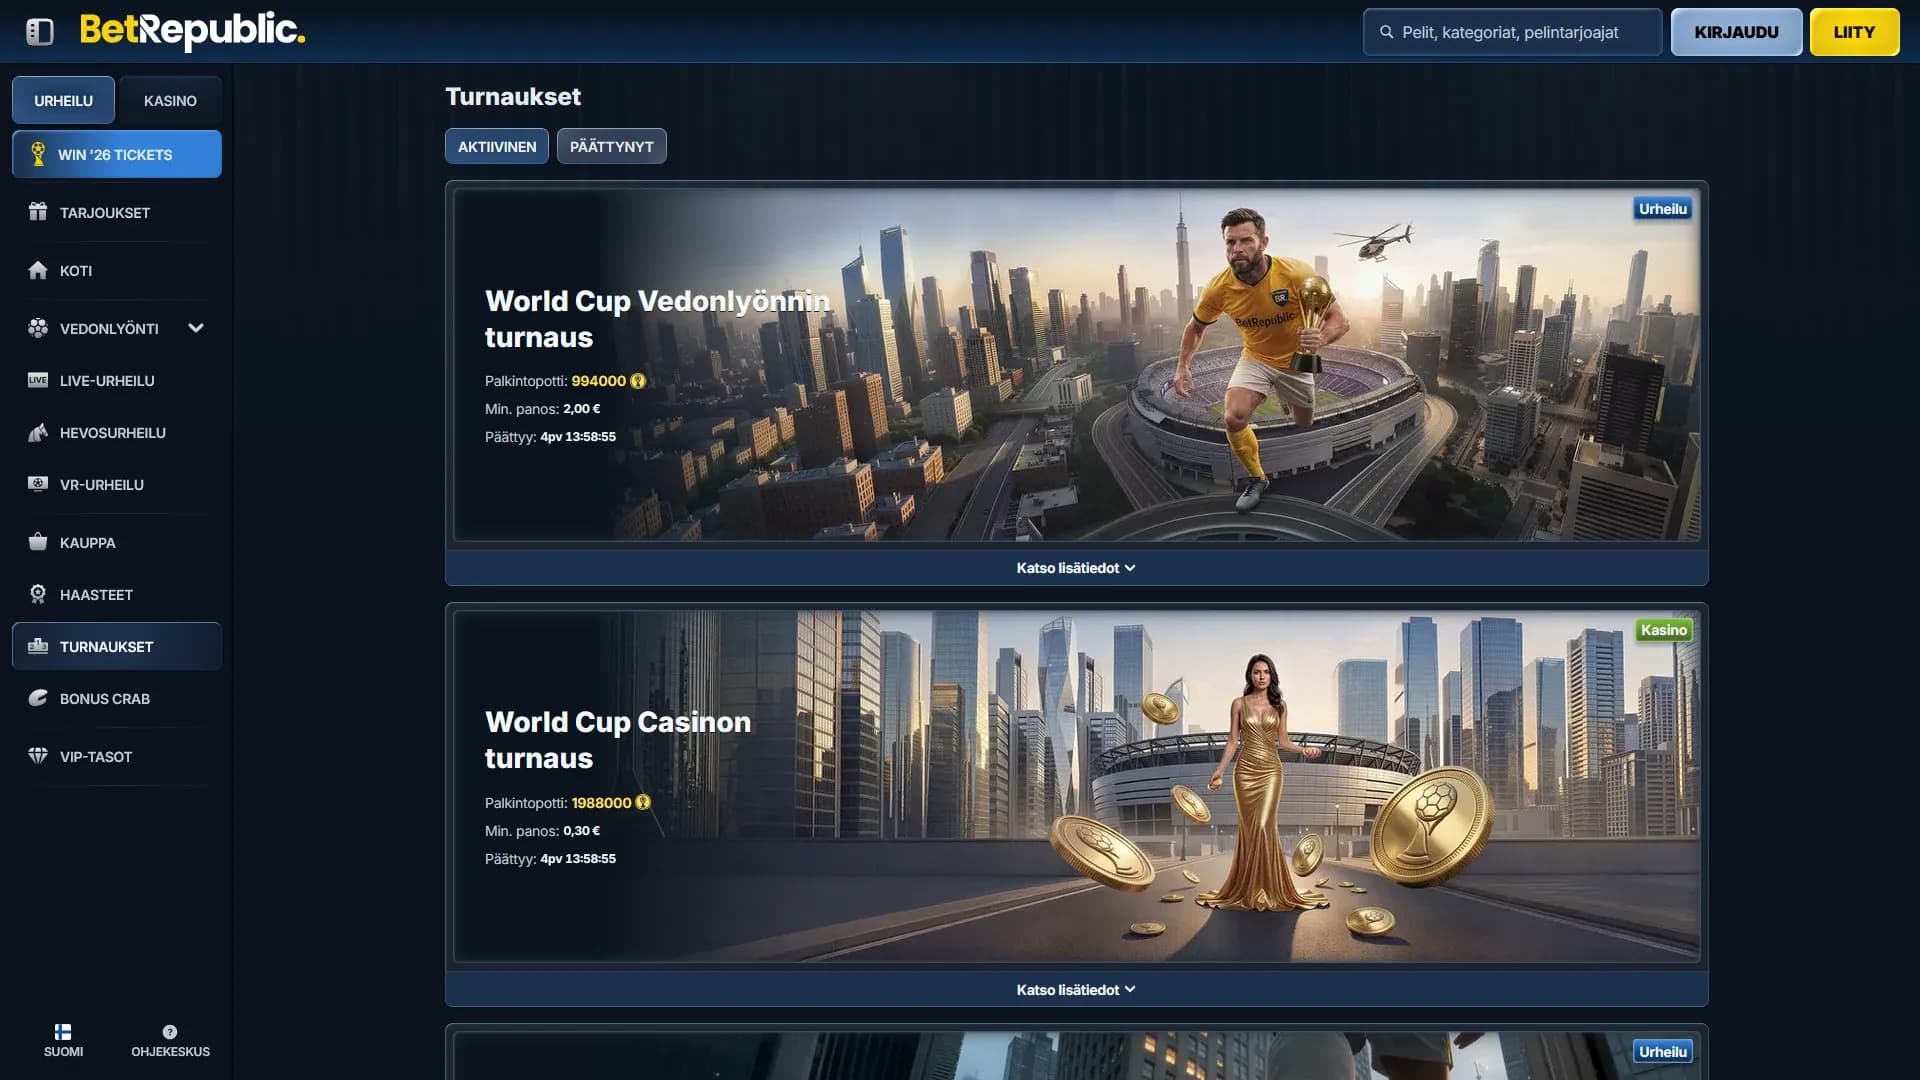Click the Kirjaudu login button
This screenshot has width=1920, height=1080.
(x=1736, y=32)
